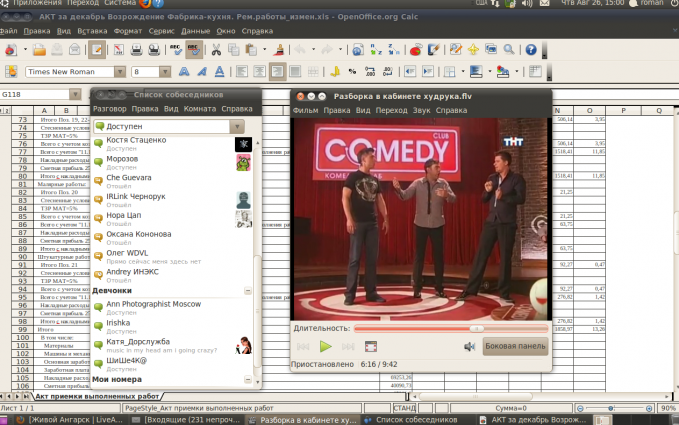Click the Firefox launcher icon in top panel
The image size is (679, 425).
[145, 4]
